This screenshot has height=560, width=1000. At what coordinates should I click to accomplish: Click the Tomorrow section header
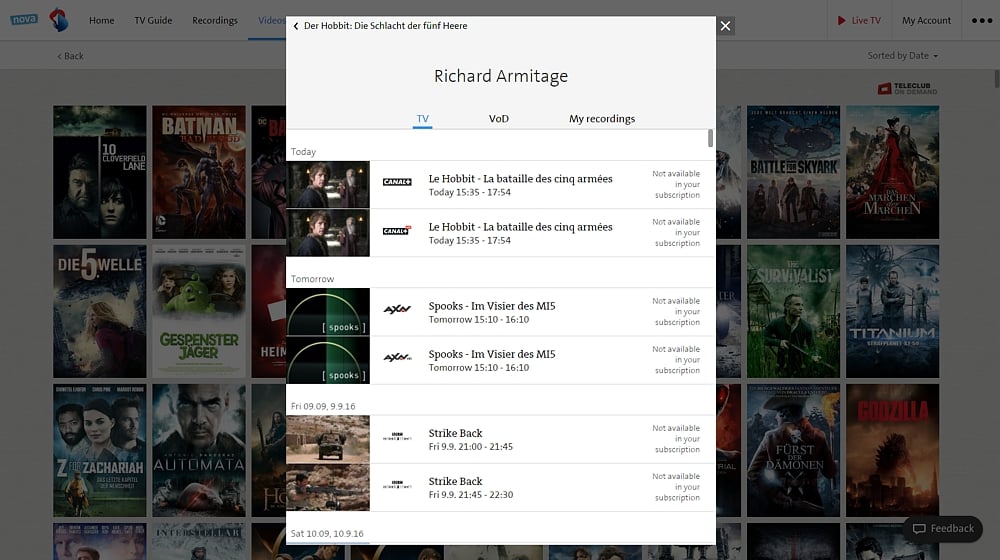[312, 279]
